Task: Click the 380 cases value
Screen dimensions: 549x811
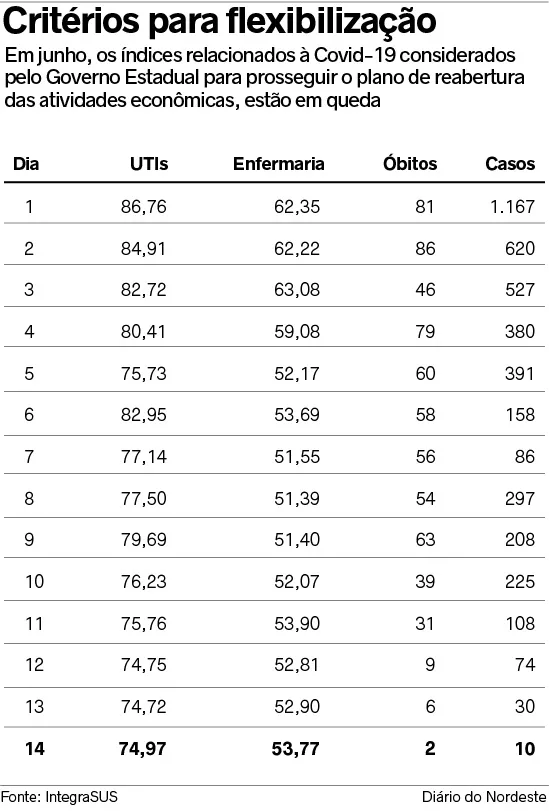Action: click(520, 331)
